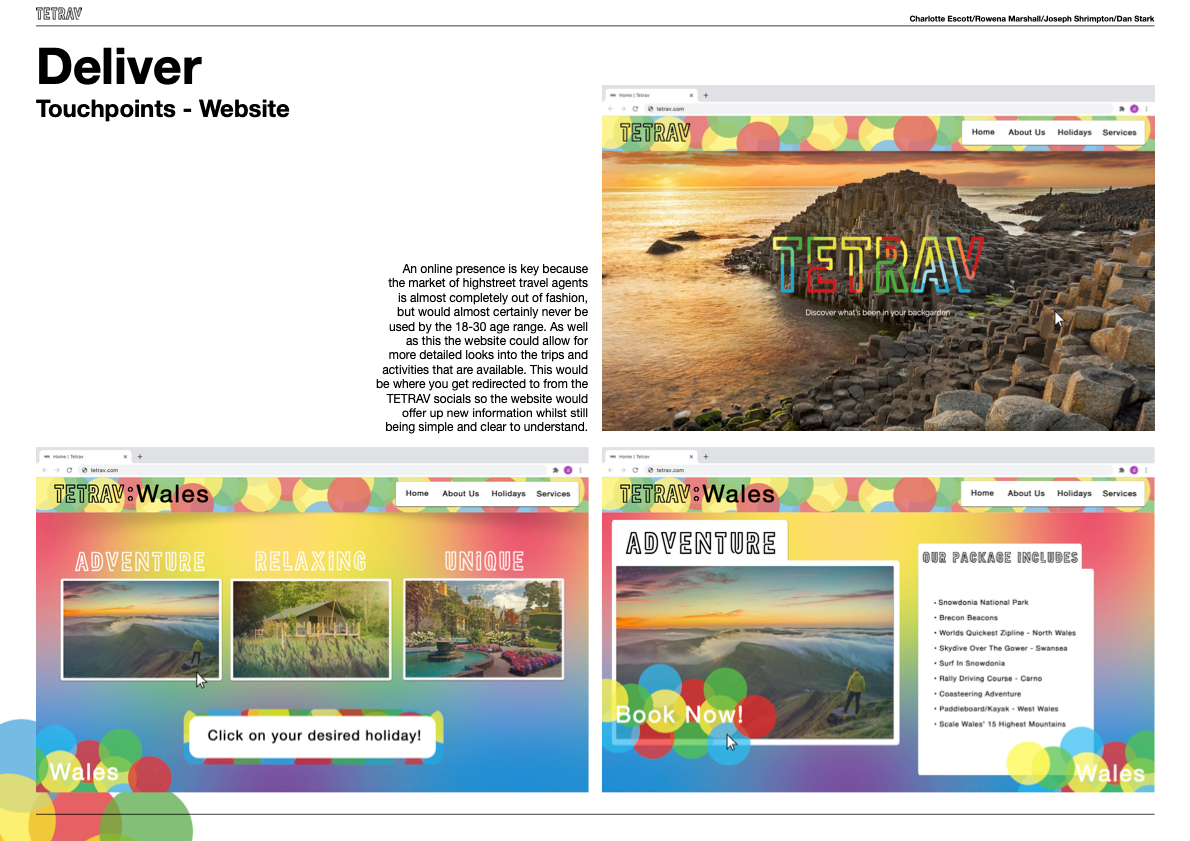Click TETRAV header logo on the sunset homepage
1190x841 pixels.
click(655, 134)
